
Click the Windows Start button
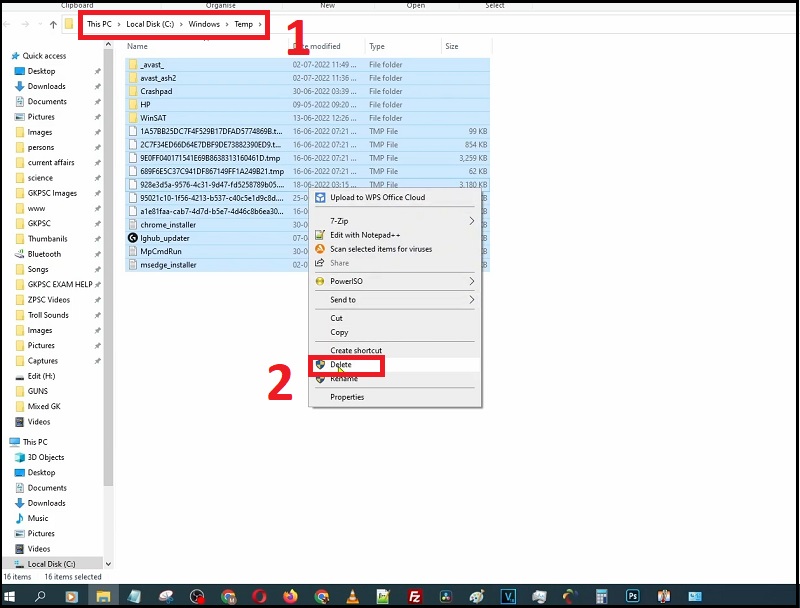pyautogui.click(x=11, y=596)
